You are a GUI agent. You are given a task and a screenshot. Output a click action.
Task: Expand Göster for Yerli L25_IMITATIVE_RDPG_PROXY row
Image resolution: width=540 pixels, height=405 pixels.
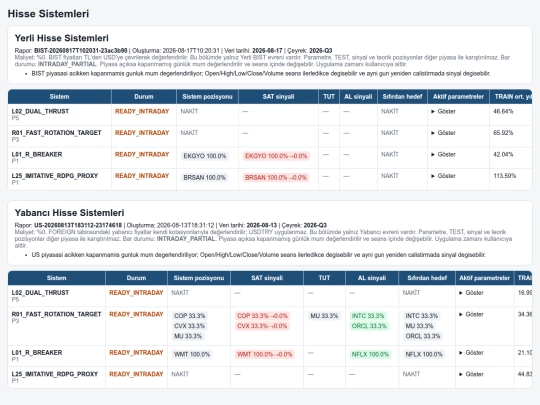point(443,176)
